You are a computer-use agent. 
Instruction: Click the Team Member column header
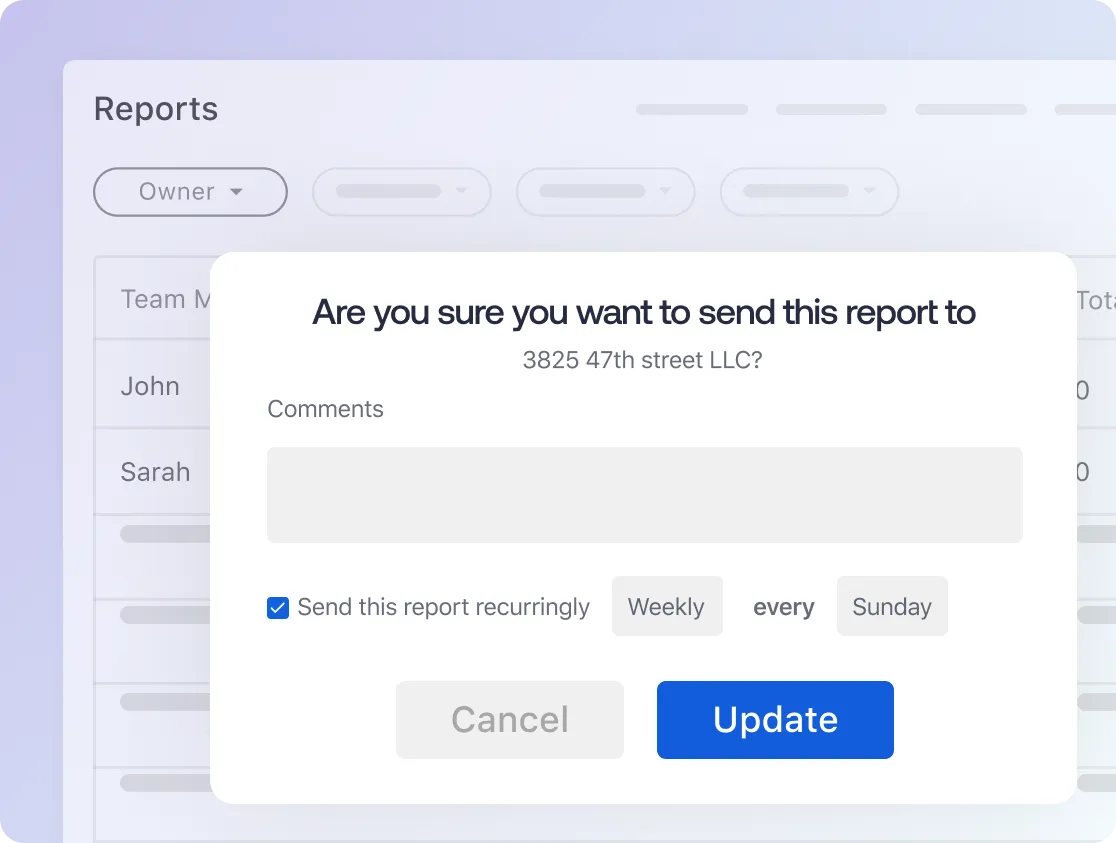166,299
